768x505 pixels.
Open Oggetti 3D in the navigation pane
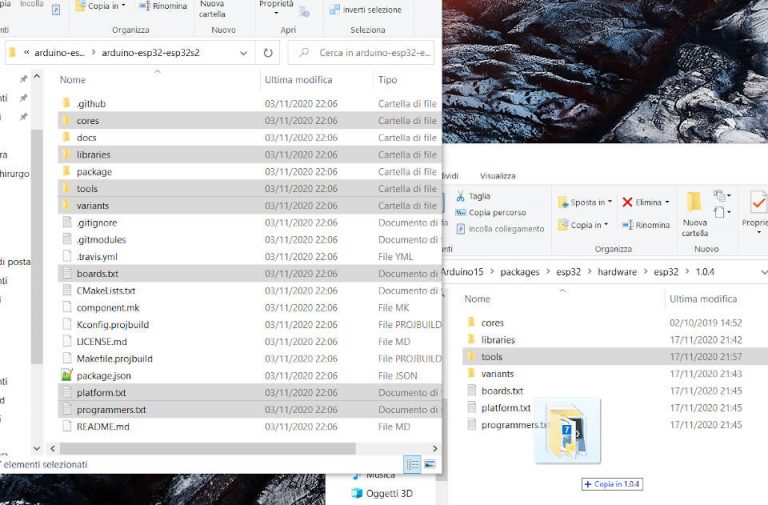pyautogui.click(x=388, y=493)
